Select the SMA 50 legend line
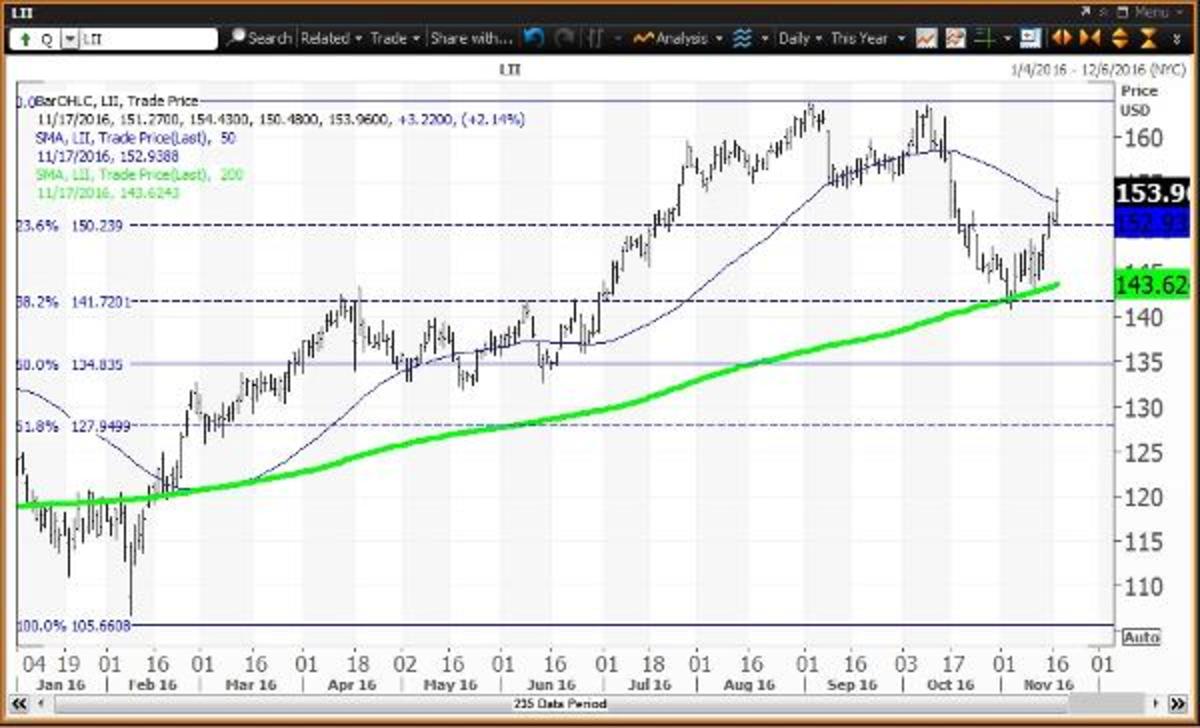Viewport: 1200px width, 728px height. 135,137
